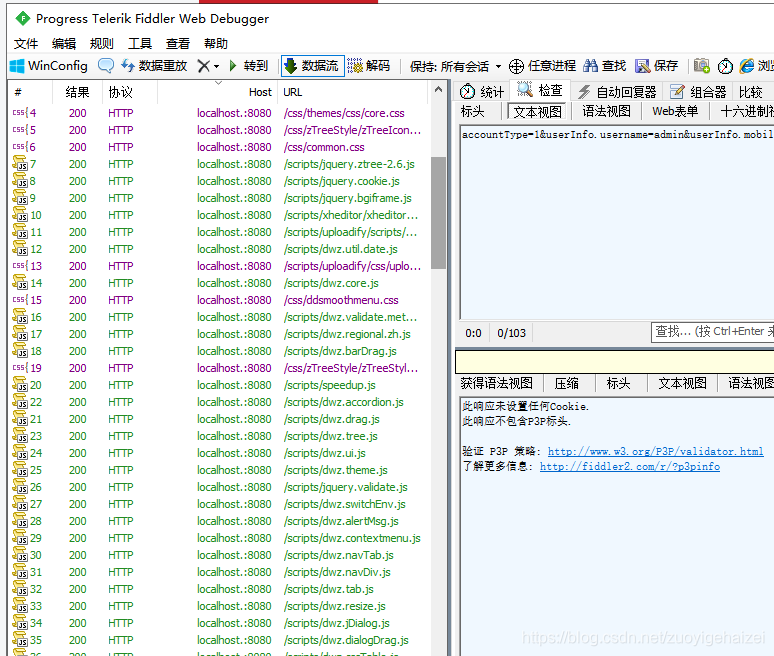Screen dimensions: 774x656
Task: Click the JS icon of session 20 speedup.js
Action: pyautogui.click(x=20, y=385)
